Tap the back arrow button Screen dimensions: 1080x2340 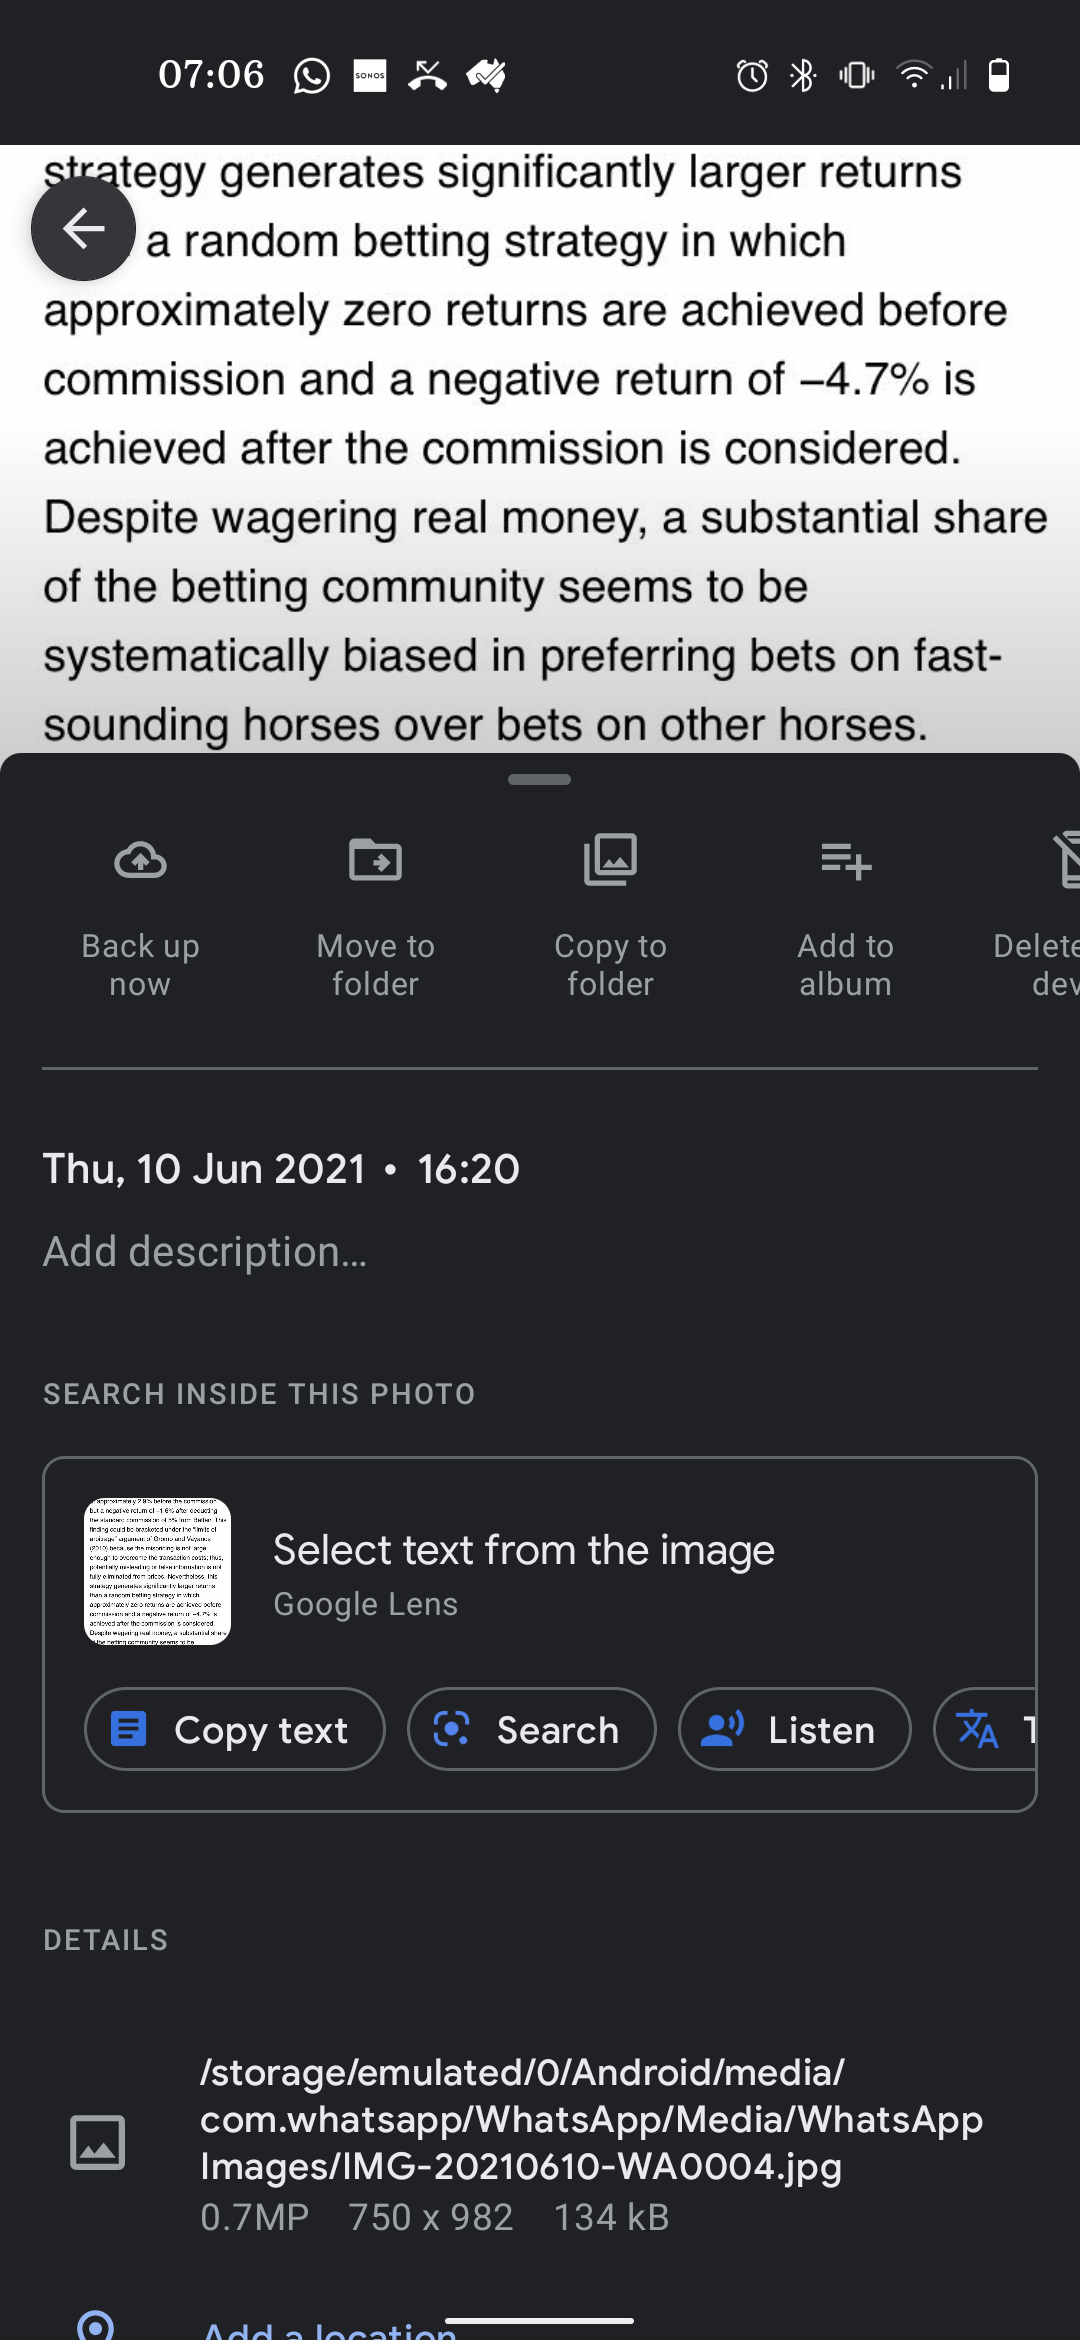click(83, 229)
